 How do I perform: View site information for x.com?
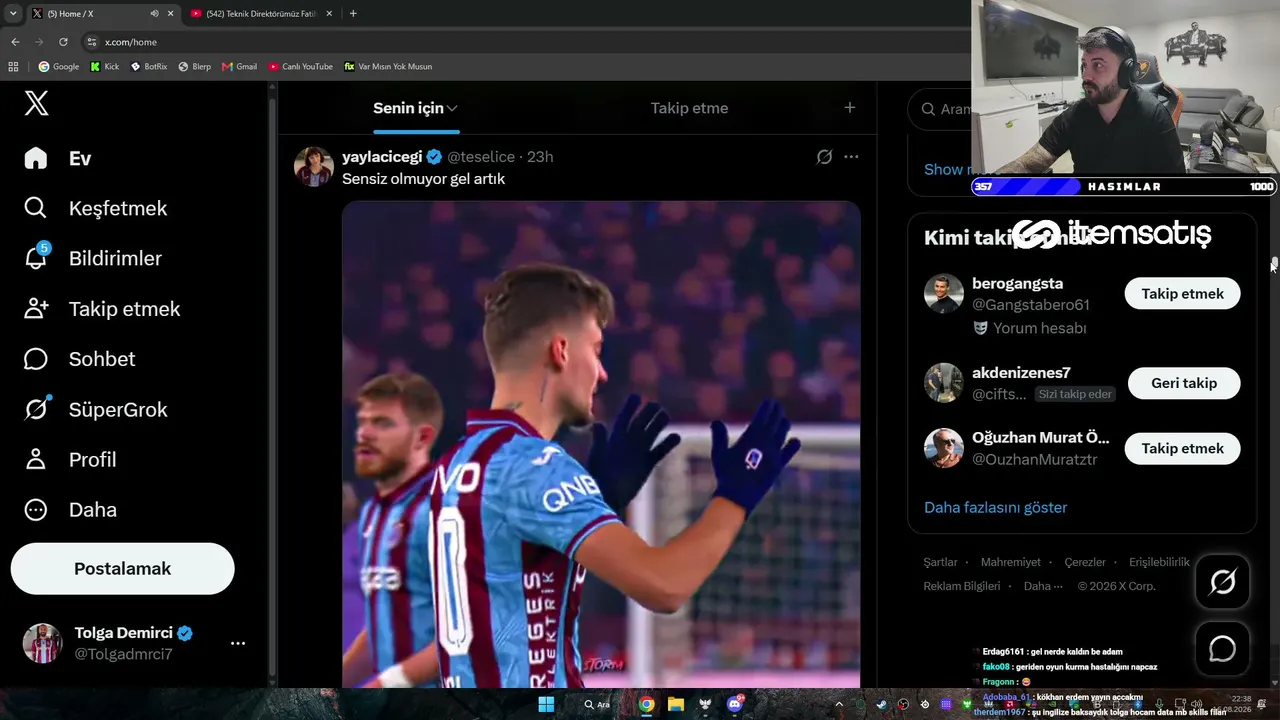[x=92, y=42]
